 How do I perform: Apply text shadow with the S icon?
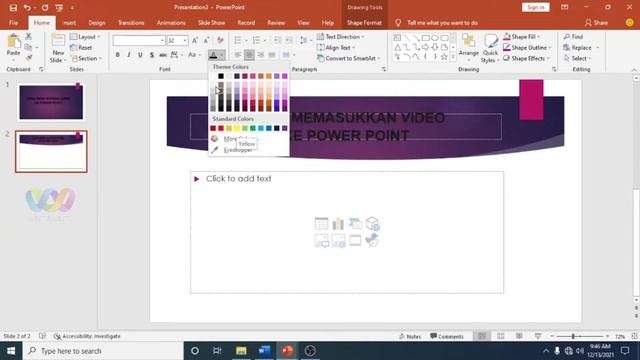pos(151,55)
